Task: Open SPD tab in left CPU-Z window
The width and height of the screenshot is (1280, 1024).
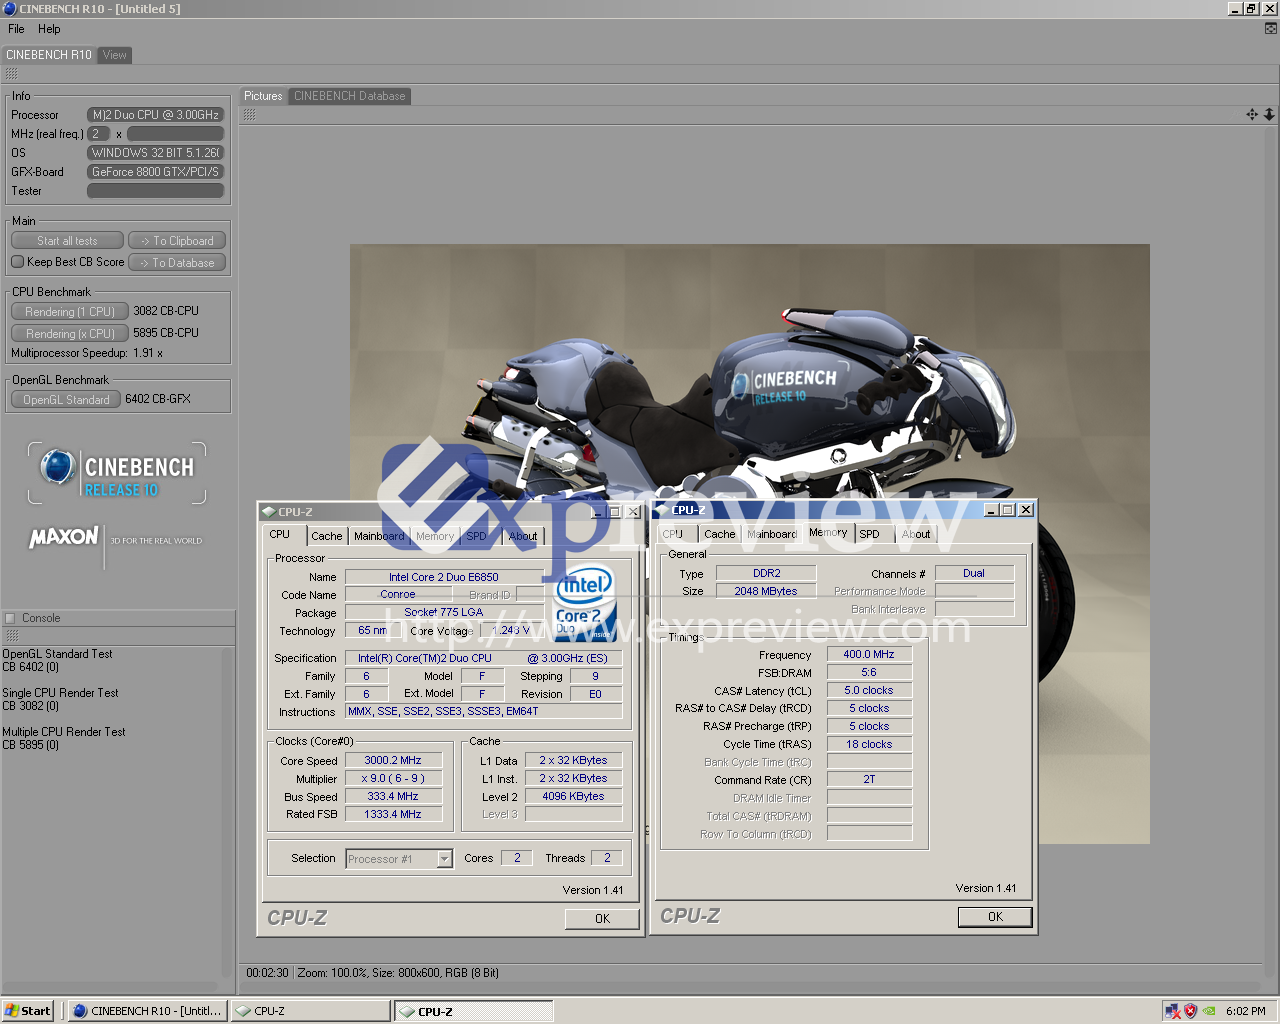Action: pyautogui.click(x=476, y=536)
